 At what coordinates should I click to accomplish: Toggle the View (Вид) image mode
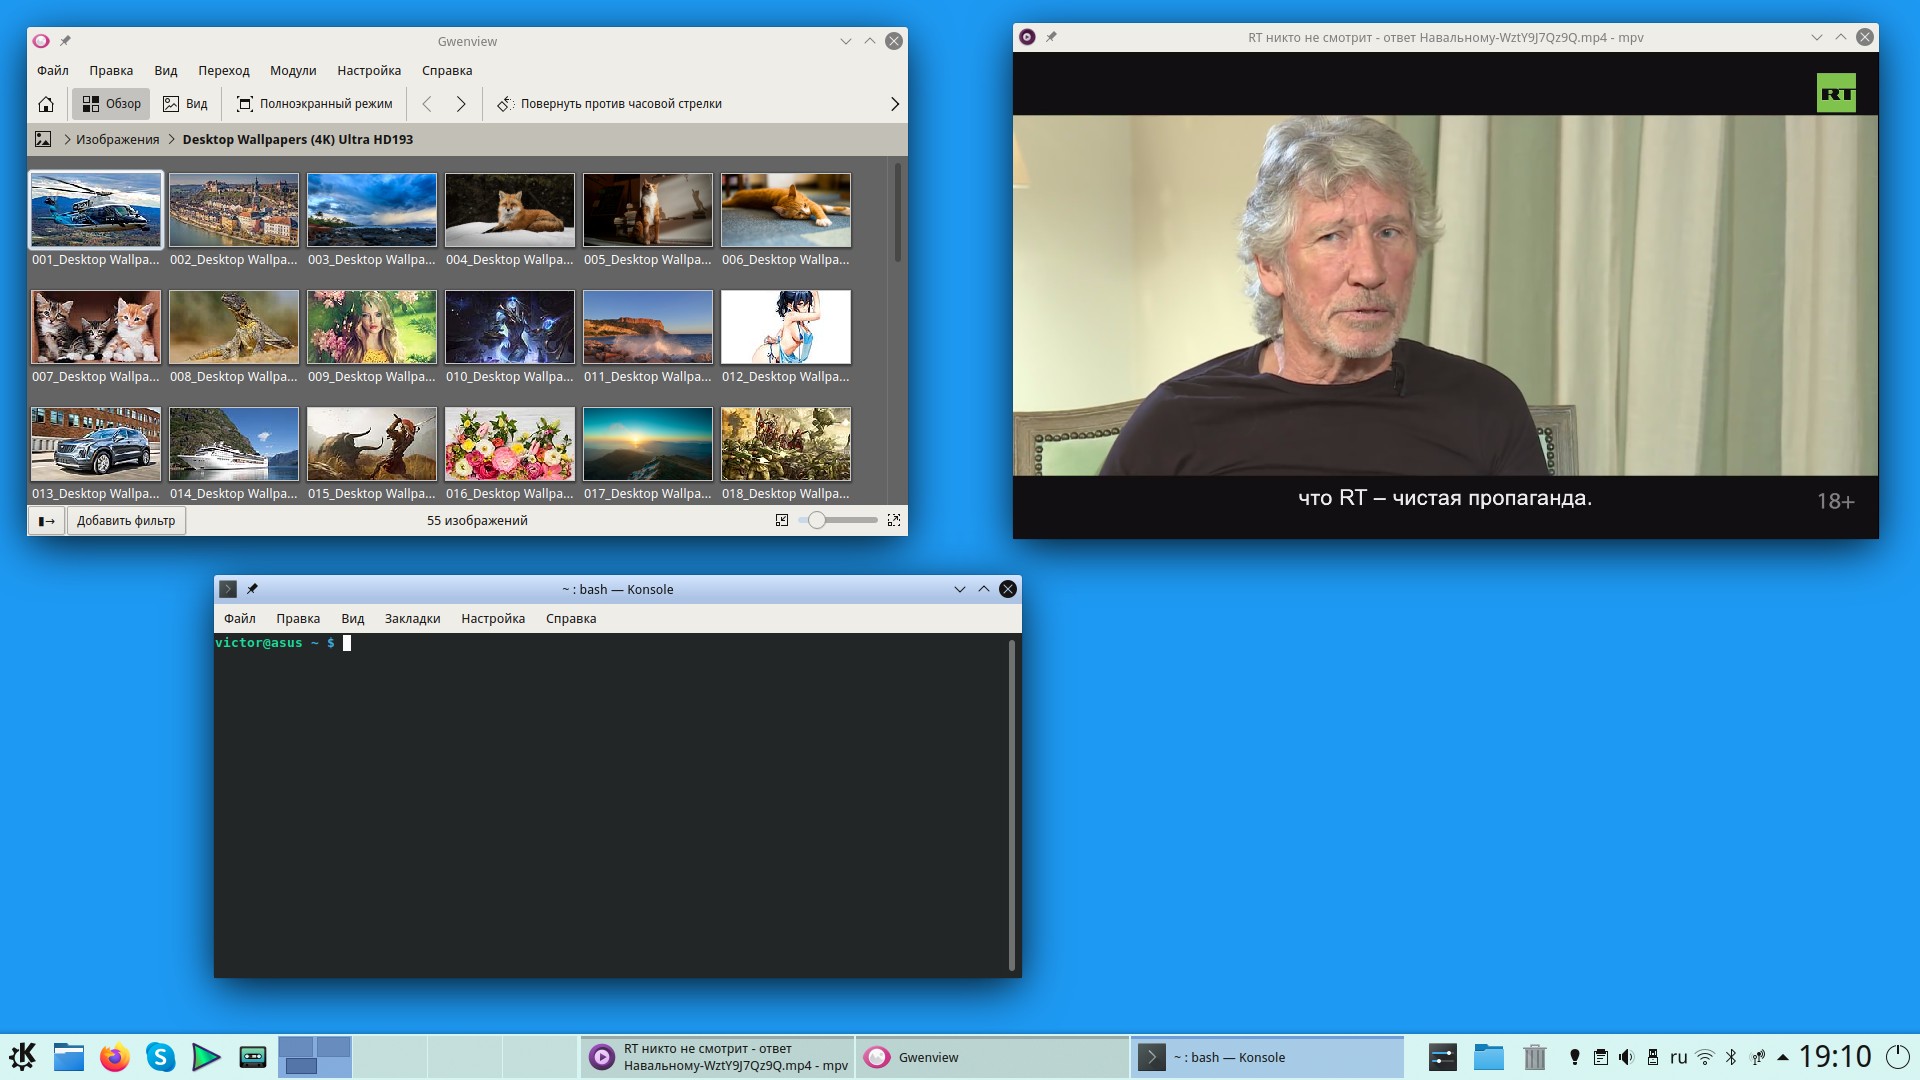[186, 104]
